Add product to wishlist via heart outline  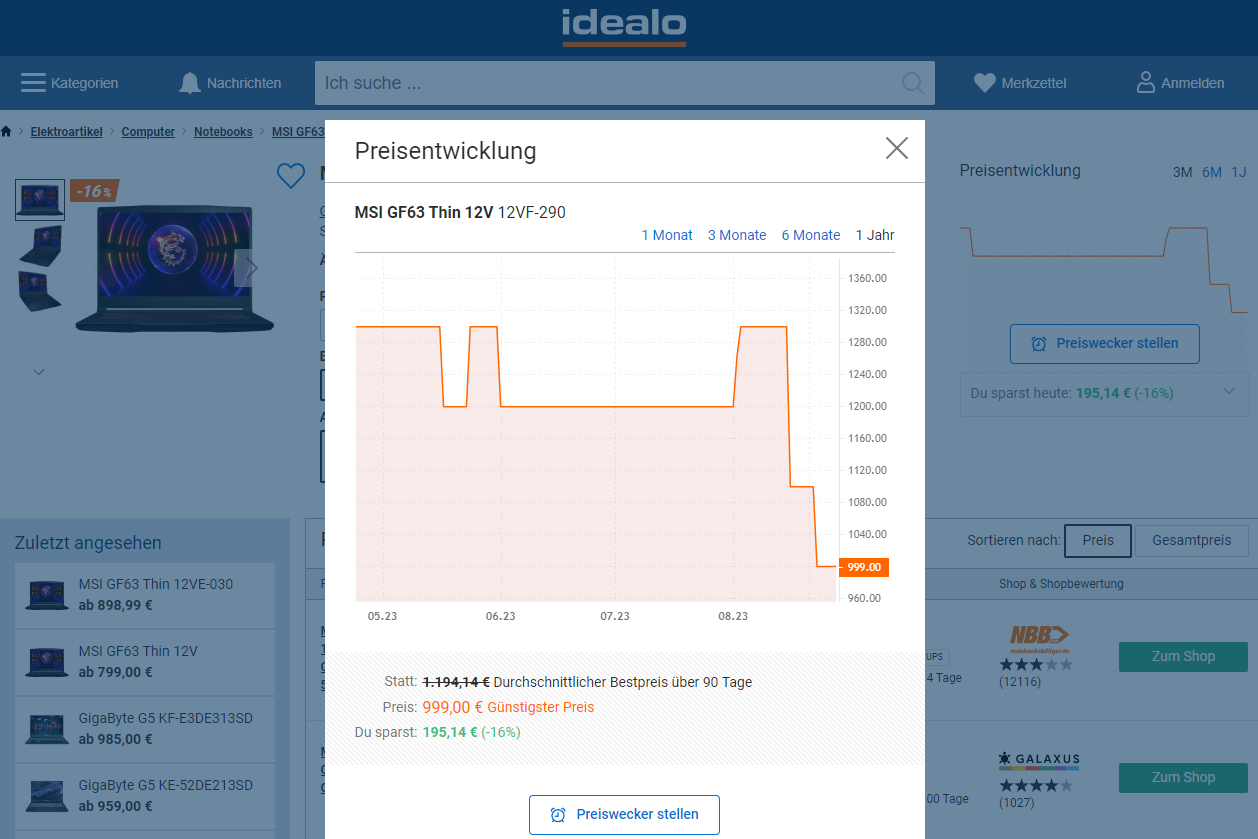pyautogui.click(x=290, y=176)
